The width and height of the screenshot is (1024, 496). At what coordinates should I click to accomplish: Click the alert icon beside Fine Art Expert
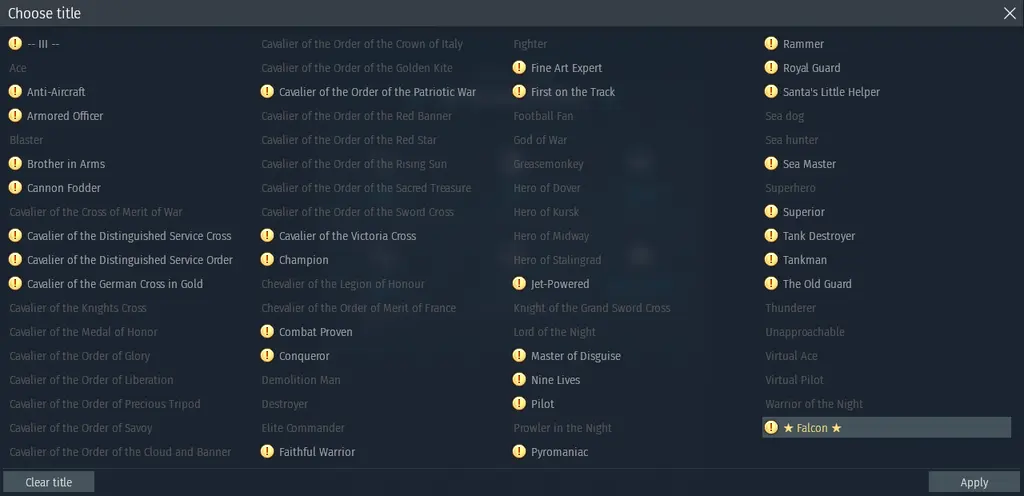(519, 68)
